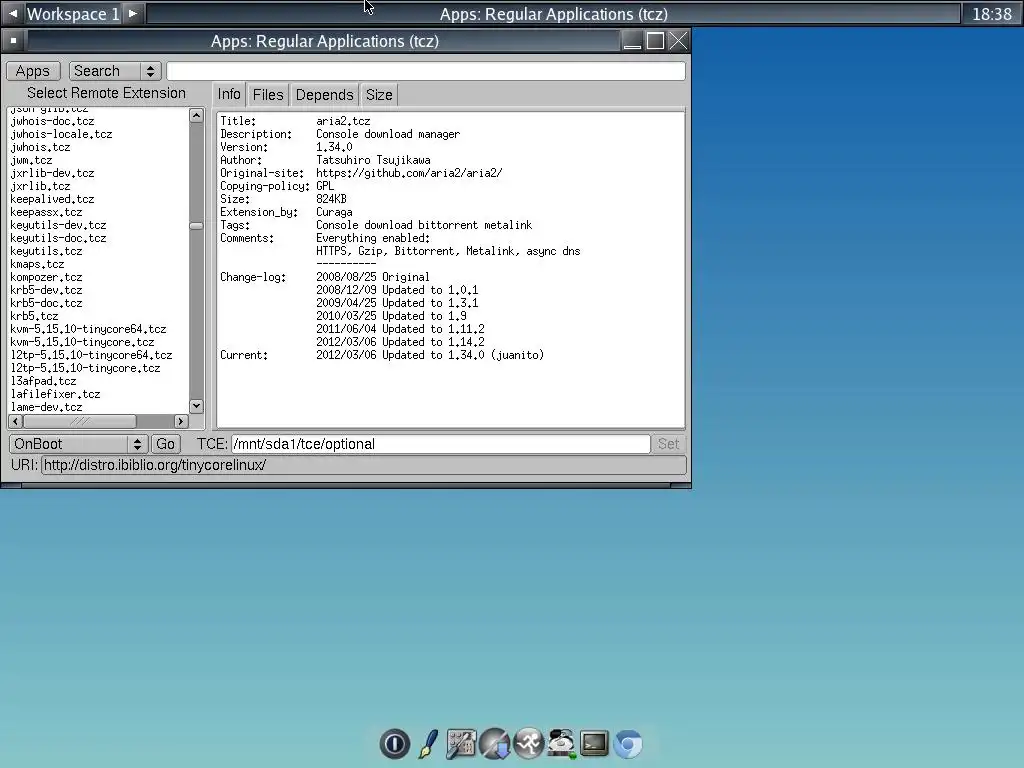
Task: Switch to the Size tab
Action: 379,95
